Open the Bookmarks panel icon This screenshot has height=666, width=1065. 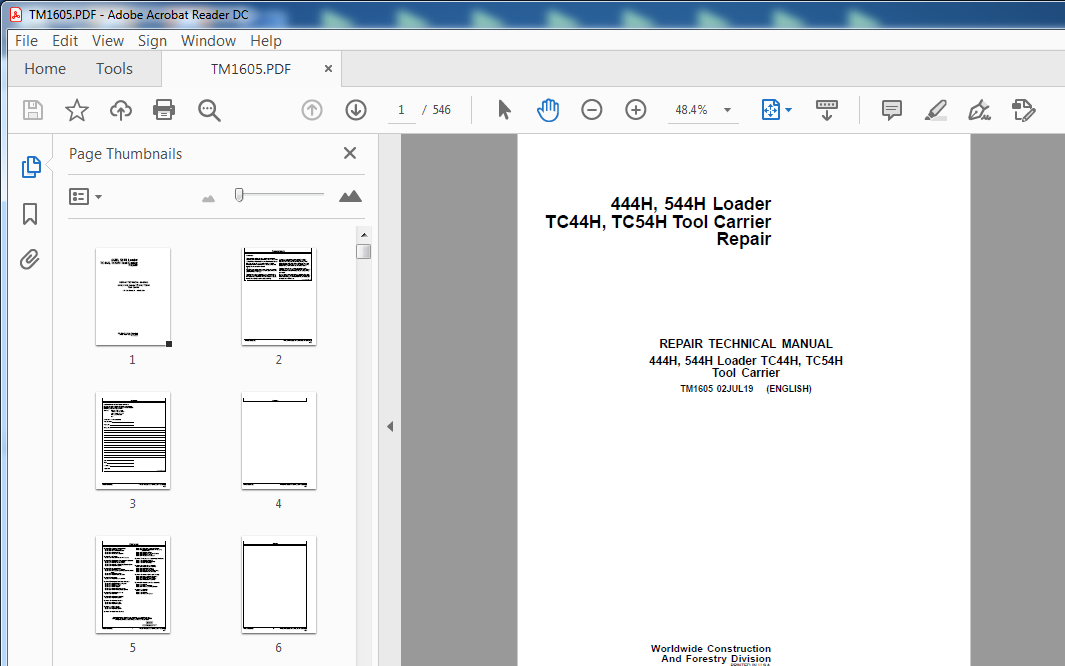30,214
